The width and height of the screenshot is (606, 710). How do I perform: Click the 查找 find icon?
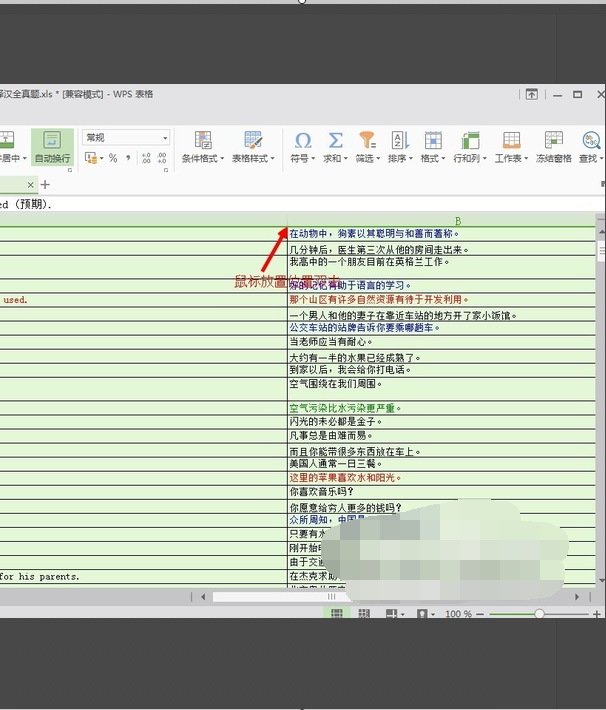[x=591, y=141]
